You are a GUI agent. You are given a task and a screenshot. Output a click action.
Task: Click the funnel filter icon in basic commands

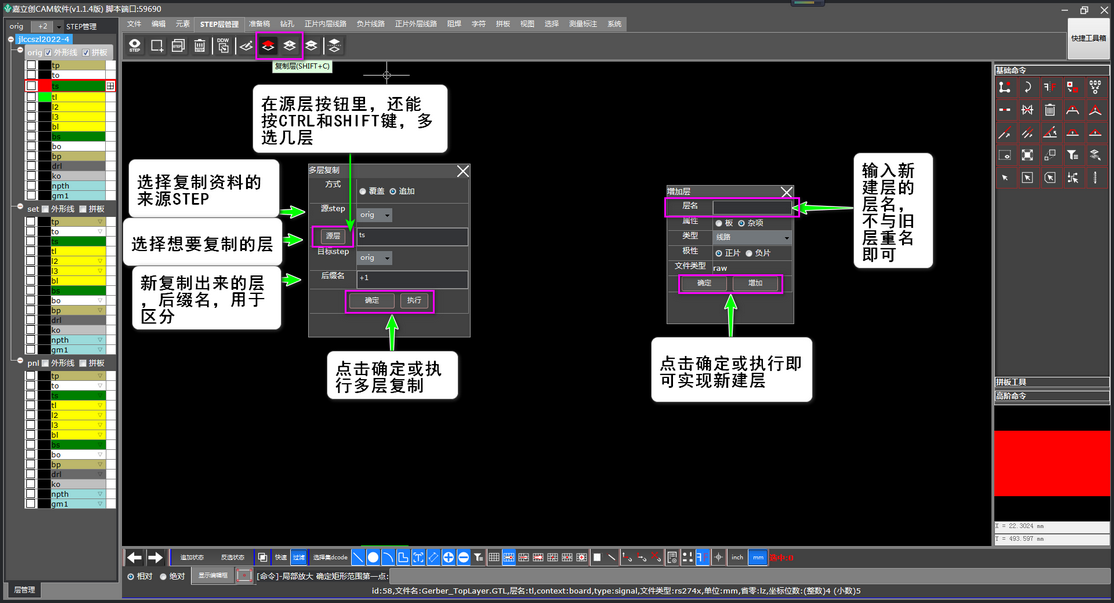point(1073,155)
